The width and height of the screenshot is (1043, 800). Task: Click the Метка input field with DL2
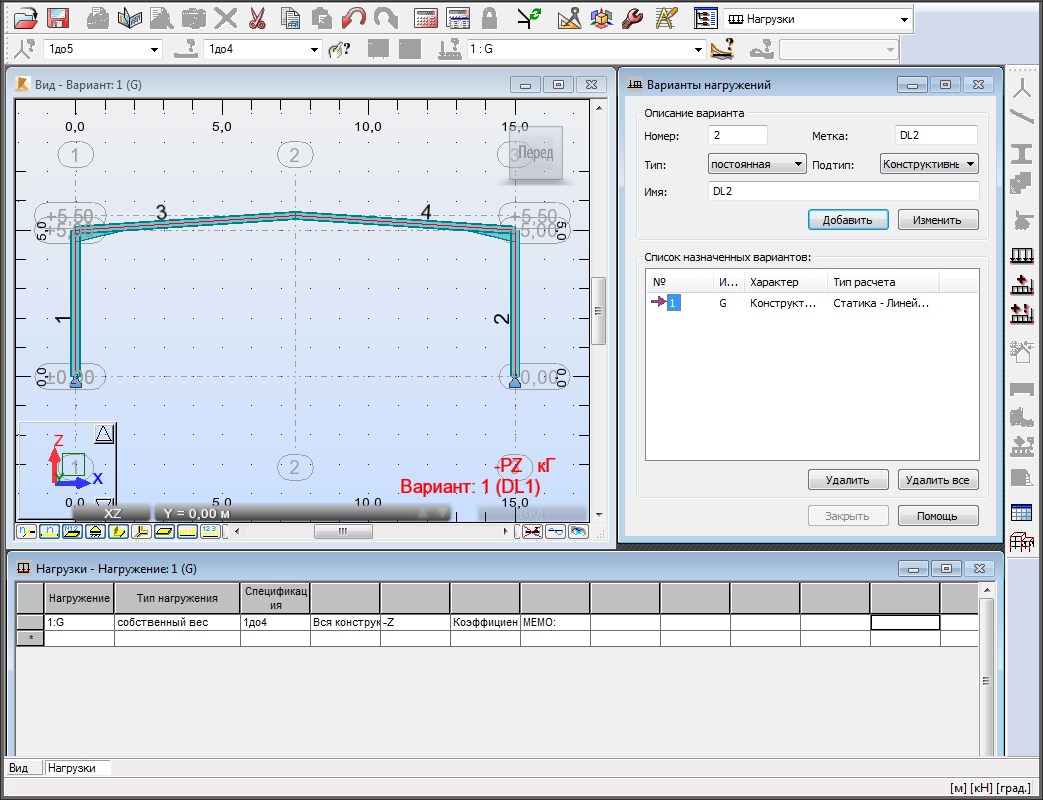pos(937,135)
